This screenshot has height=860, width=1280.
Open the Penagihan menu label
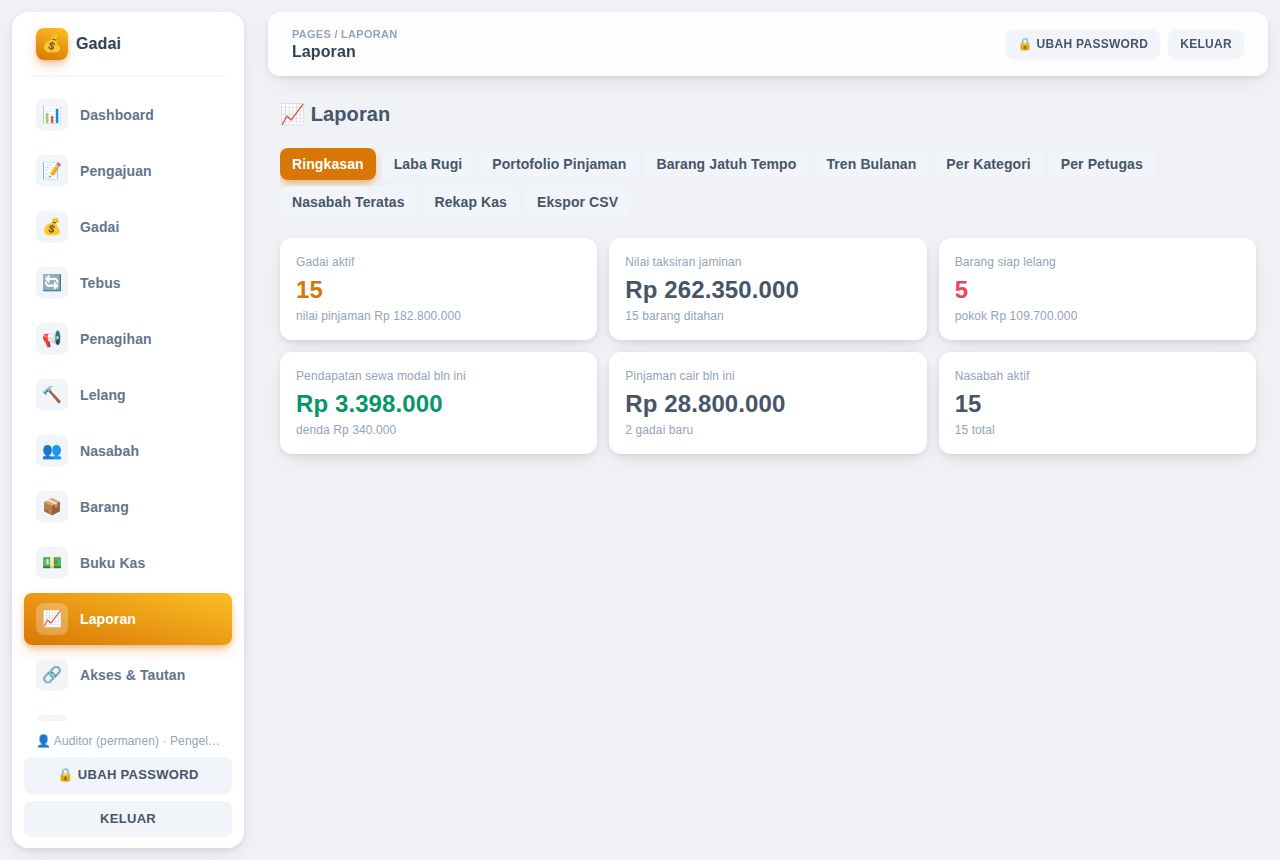click(x=116, y=339)
